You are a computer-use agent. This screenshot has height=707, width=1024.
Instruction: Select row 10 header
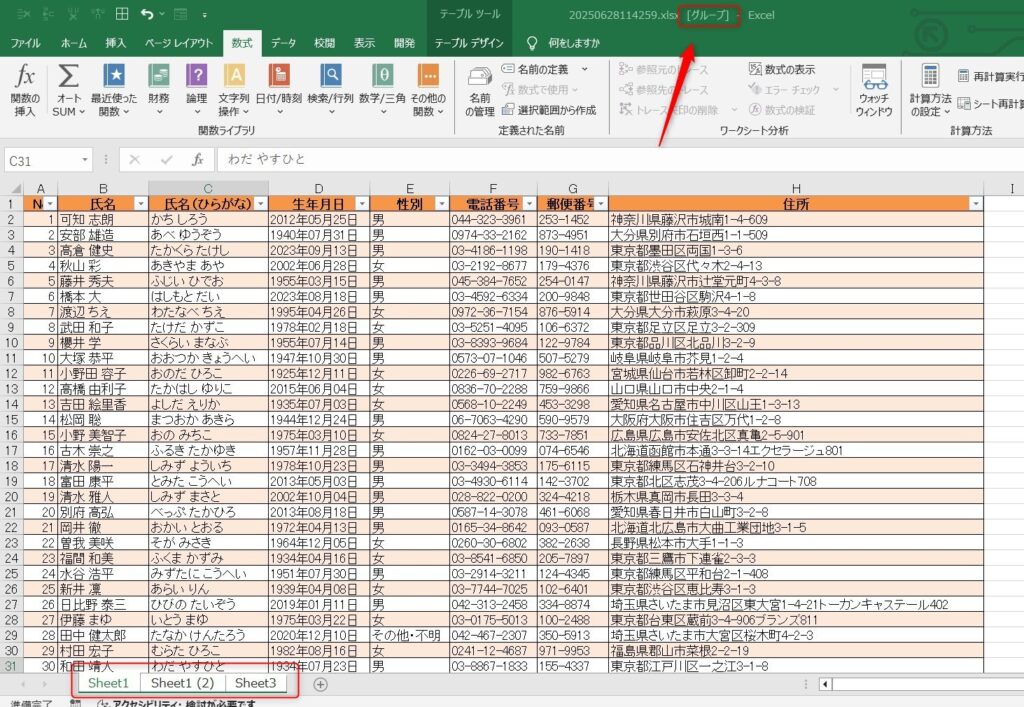coord(11,343)
